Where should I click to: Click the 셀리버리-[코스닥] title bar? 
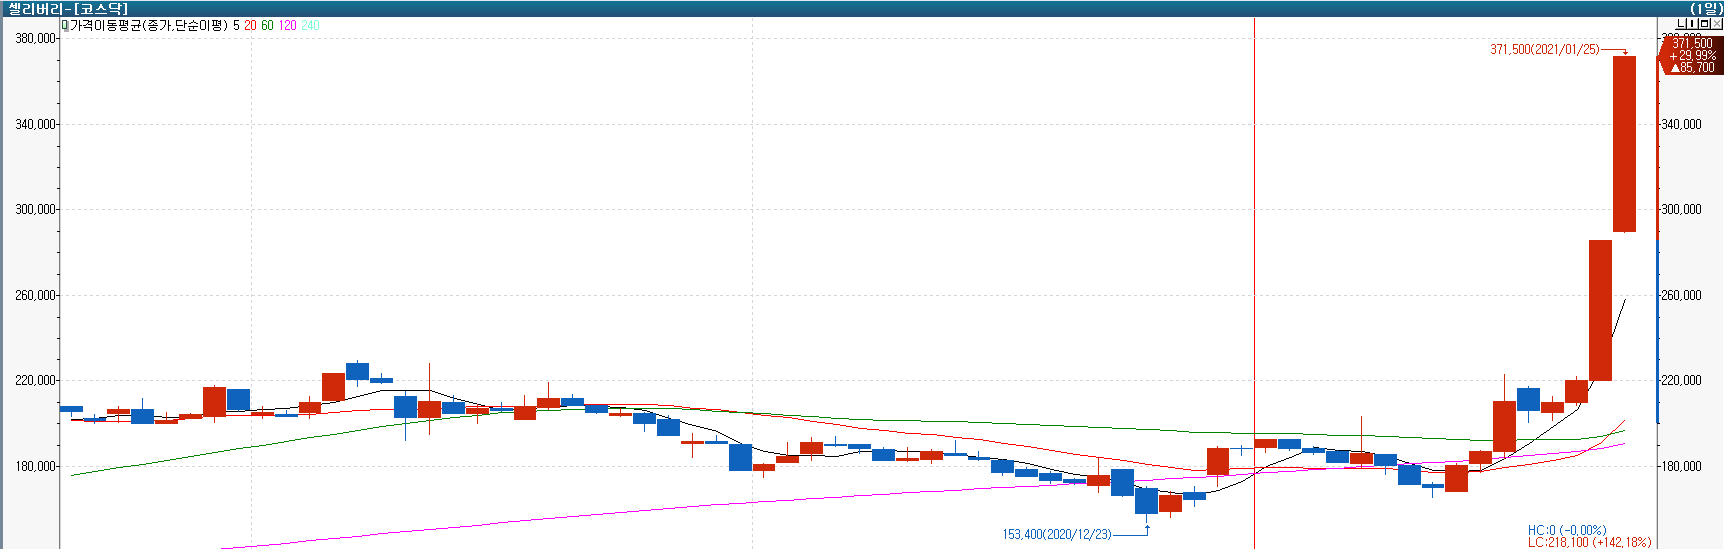coord(68,8)
